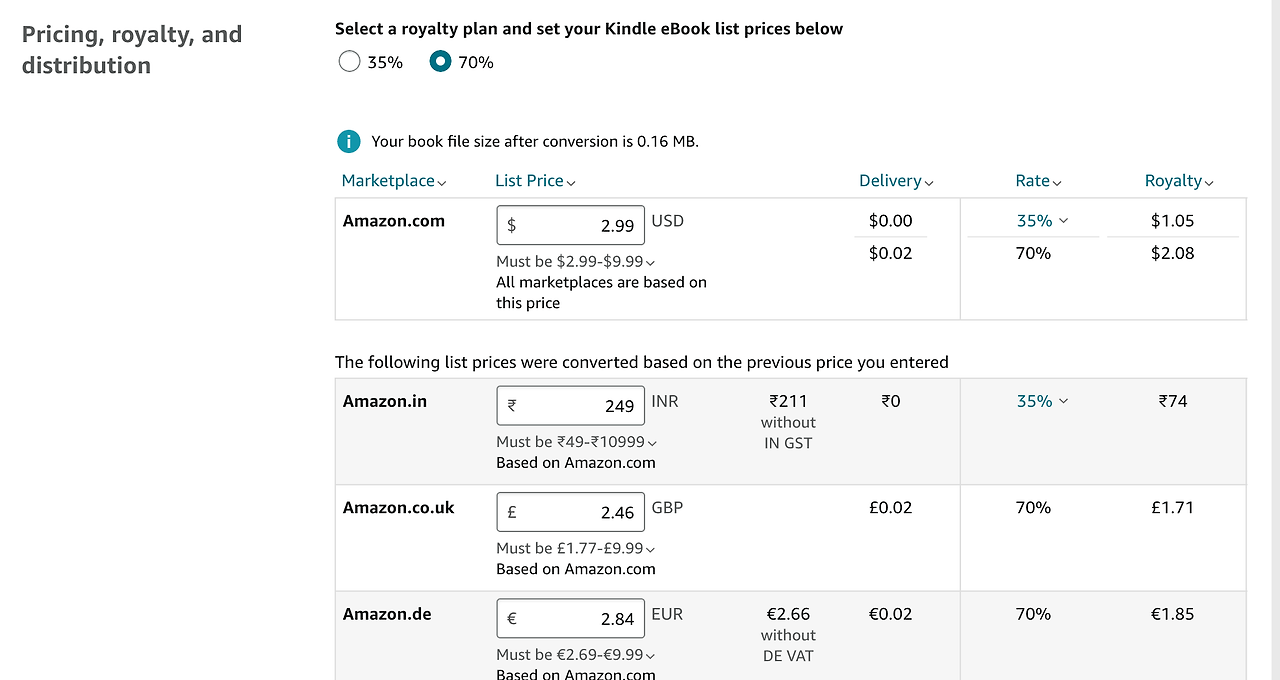Select the 70% royalty plan
Viewport: 1280px width, 680px height.
click(x=440, y=62)
